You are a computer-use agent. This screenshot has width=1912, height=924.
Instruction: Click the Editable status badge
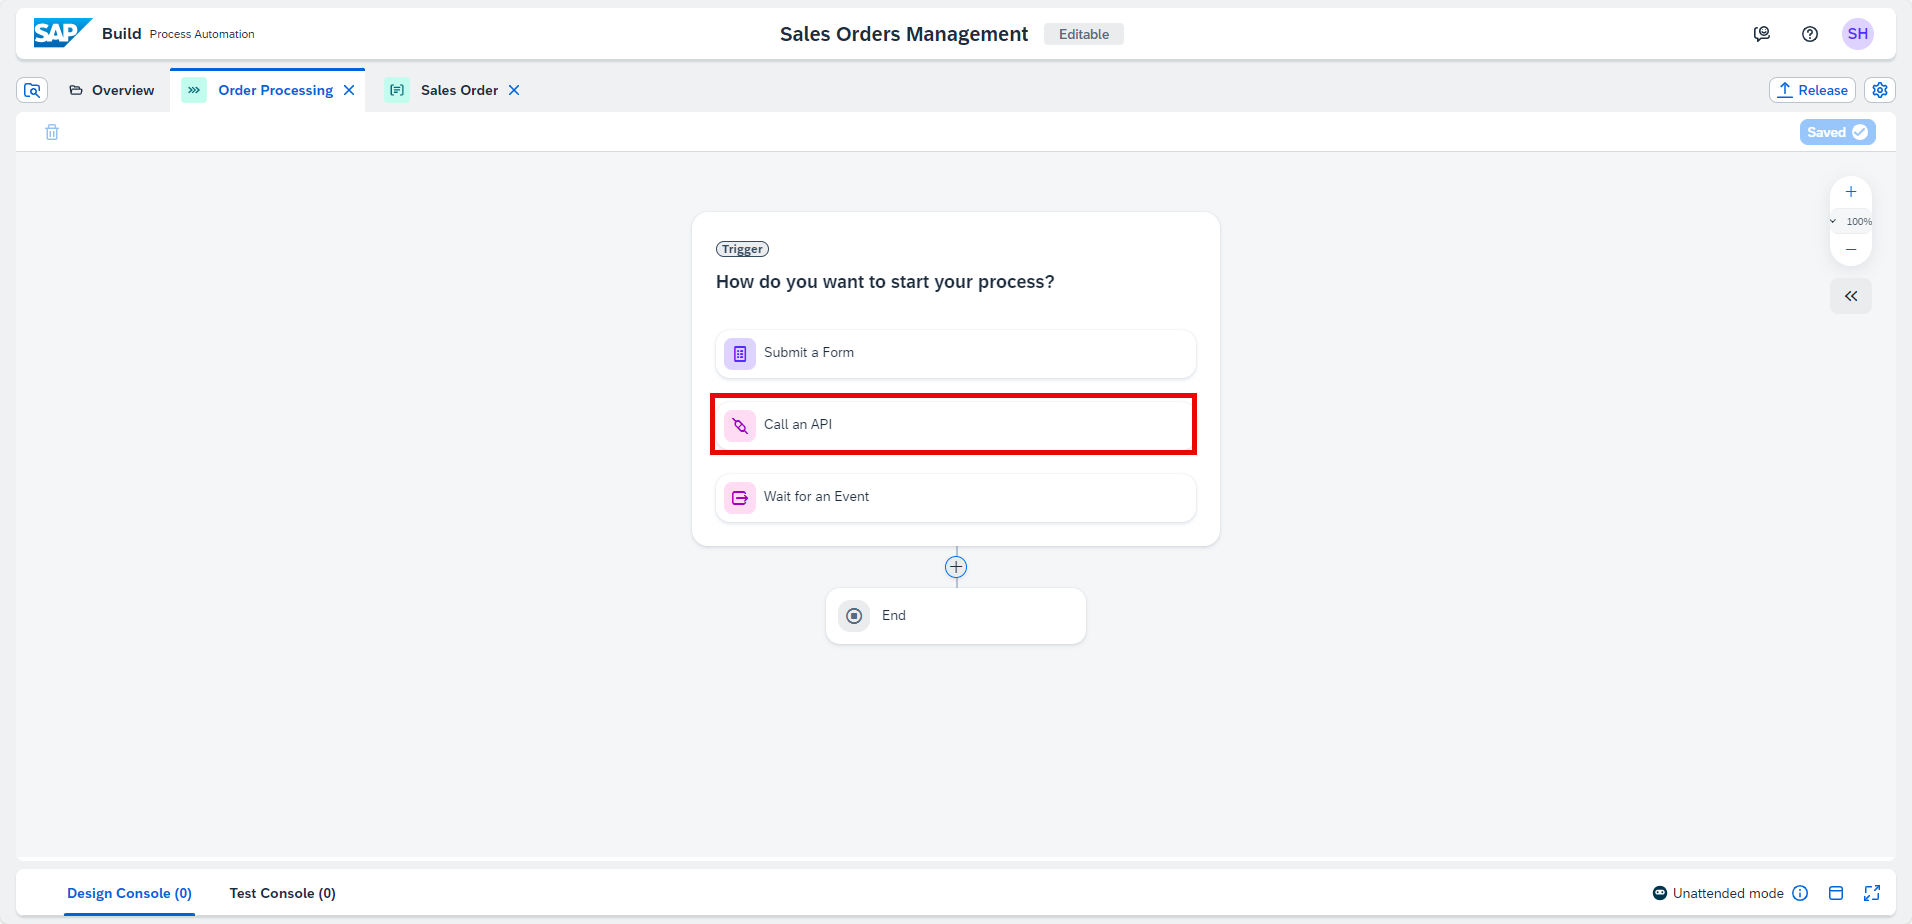coord(1084,34)
